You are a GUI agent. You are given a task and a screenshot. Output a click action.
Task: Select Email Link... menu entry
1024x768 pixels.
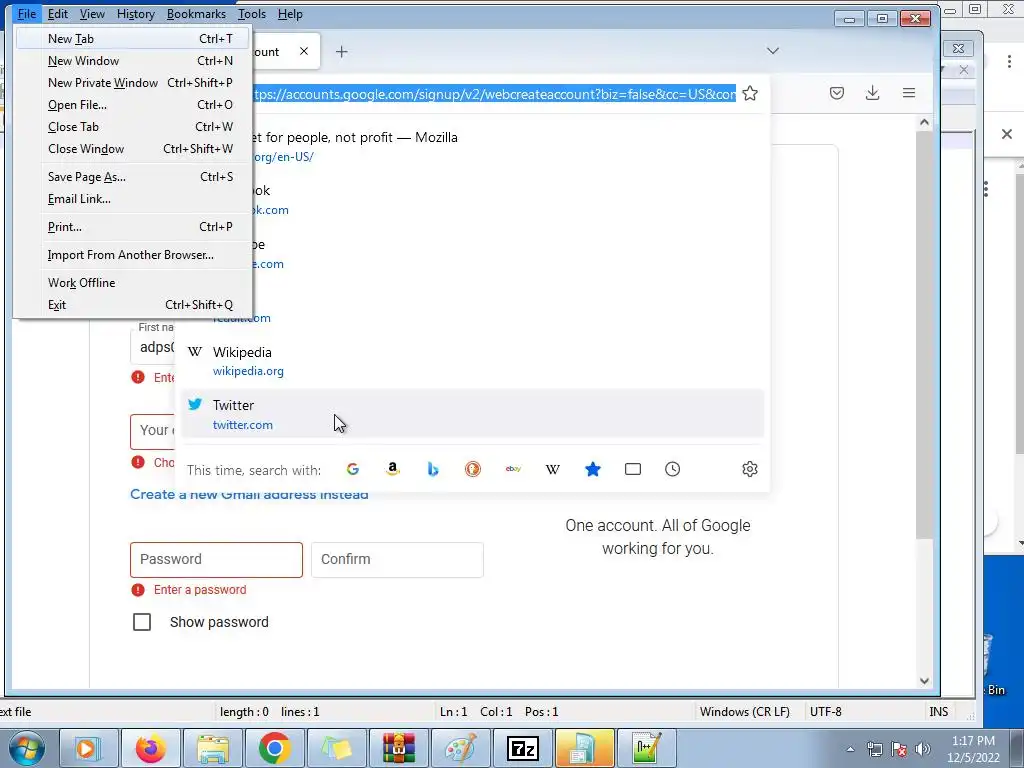pyautogui.click(x=133, y=199)
